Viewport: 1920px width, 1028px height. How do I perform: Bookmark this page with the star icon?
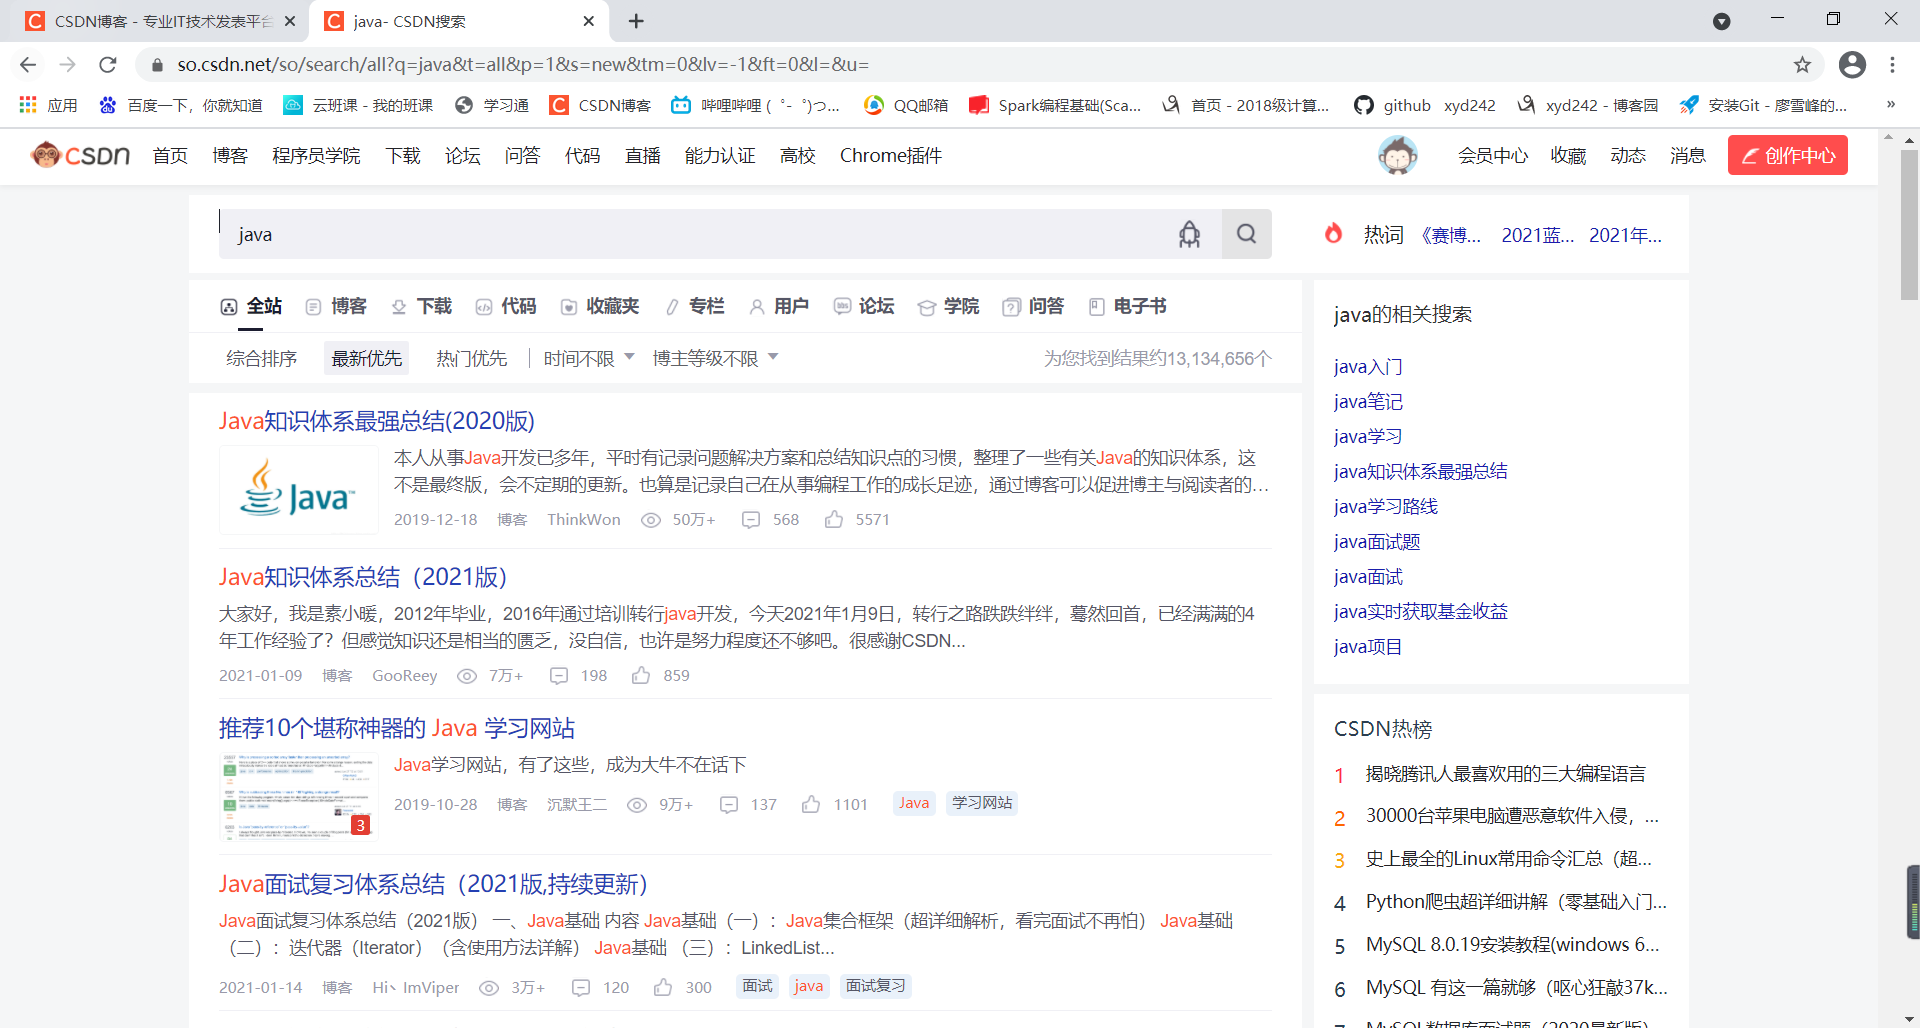click(x=1802, y=65)
